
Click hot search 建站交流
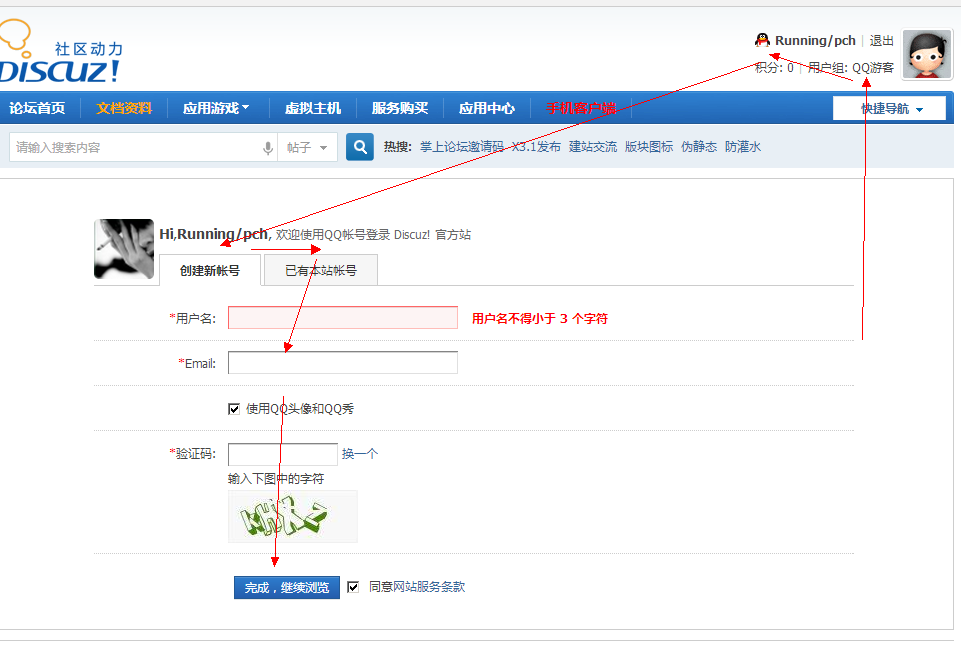click(593, 147)
